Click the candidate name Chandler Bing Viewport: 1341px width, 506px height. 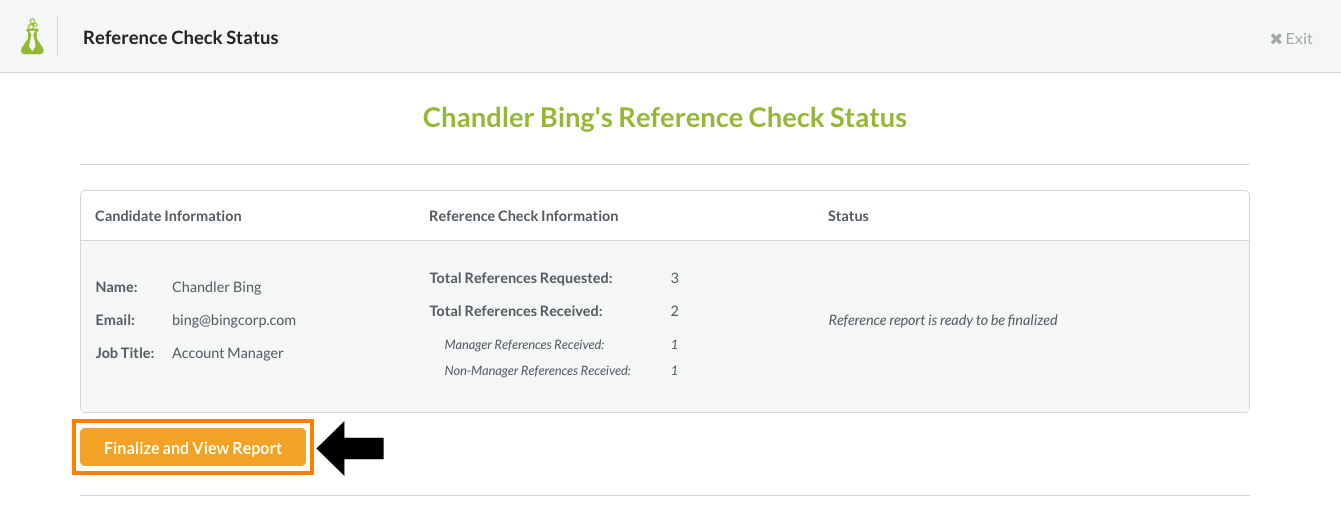click(217, 287)
